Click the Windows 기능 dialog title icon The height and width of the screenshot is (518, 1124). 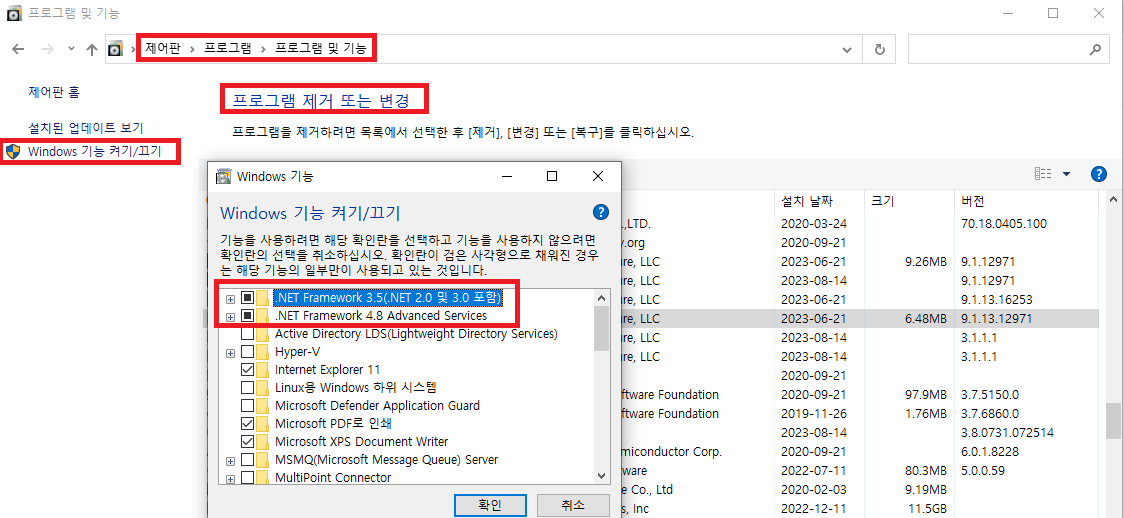coord(224,176)
